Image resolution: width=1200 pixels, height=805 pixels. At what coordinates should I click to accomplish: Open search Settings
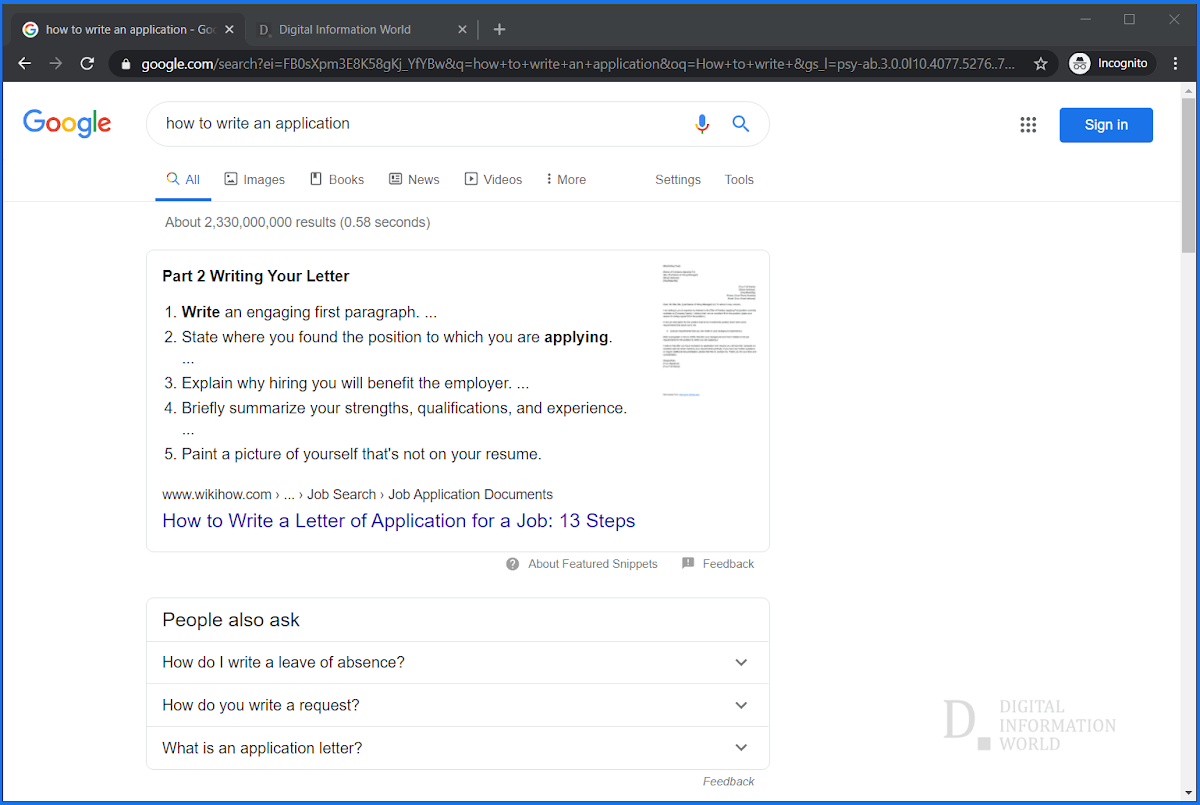pyautogui.click(x=678, y=180)
